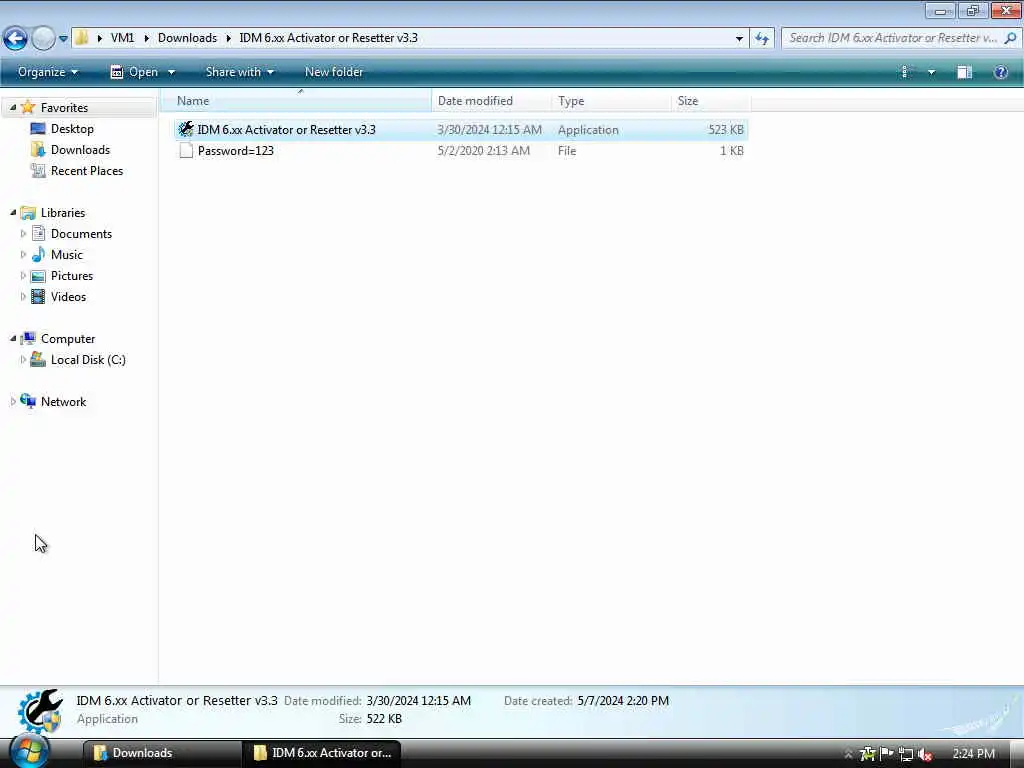The image size is (1024, 768).
Task: Click the folder icon in address bar
Action: coord(82,38)
